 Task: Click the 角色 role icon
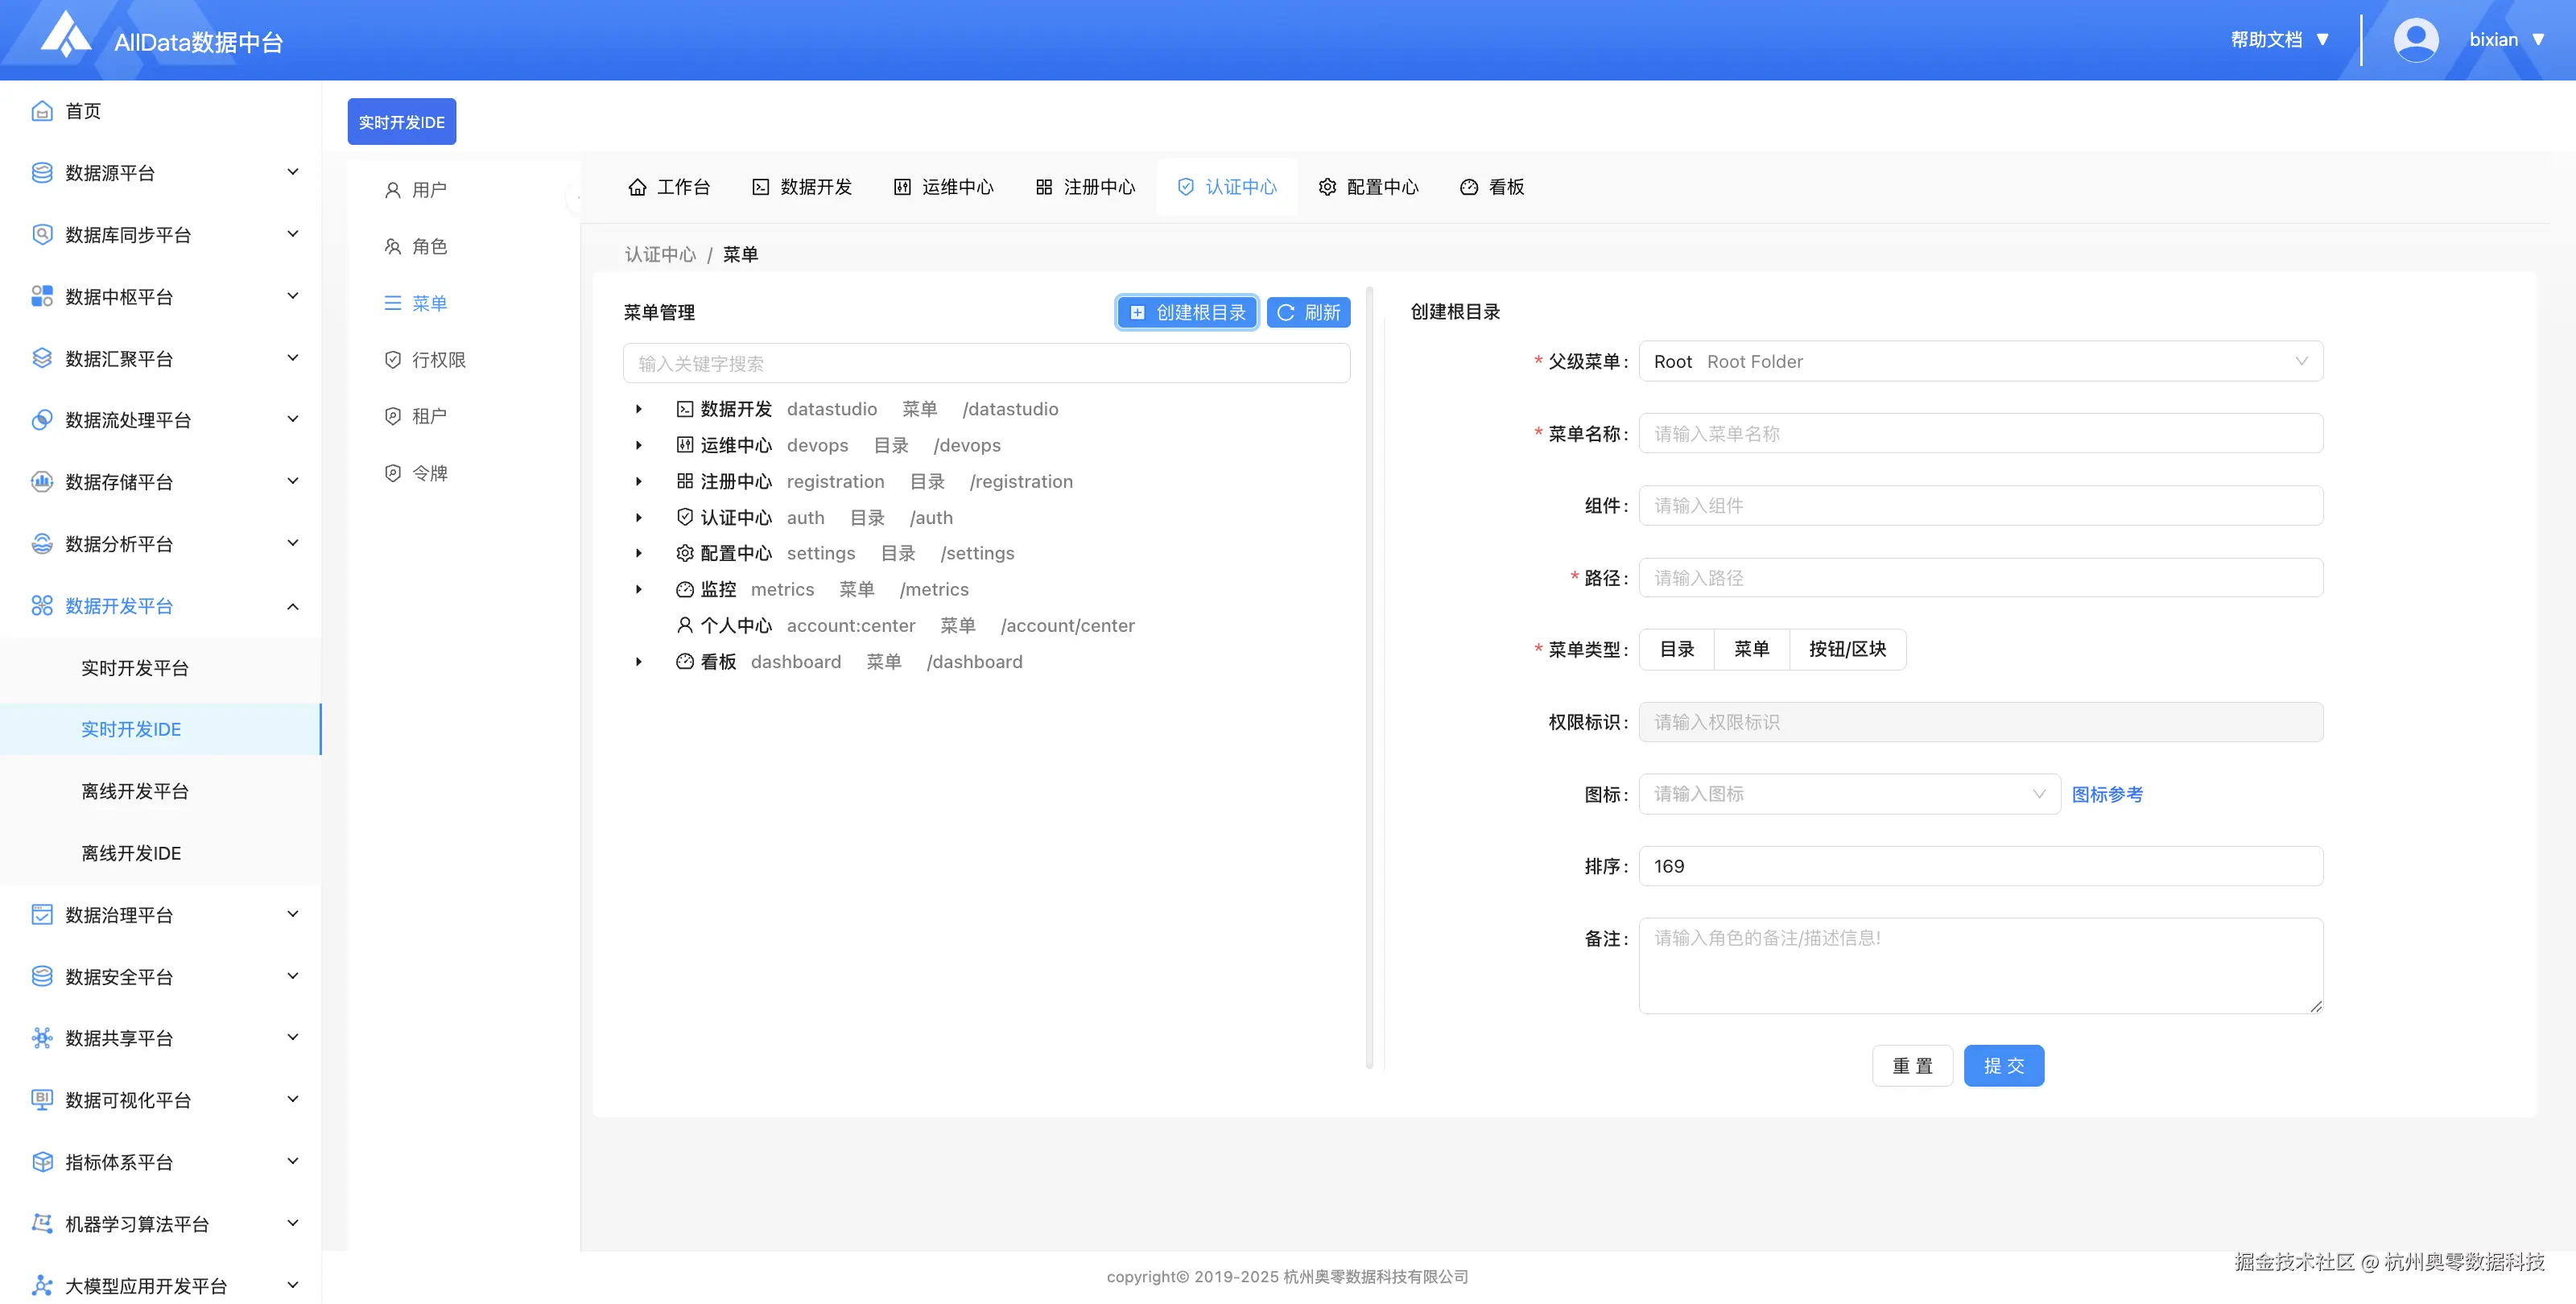coord(392,246)
